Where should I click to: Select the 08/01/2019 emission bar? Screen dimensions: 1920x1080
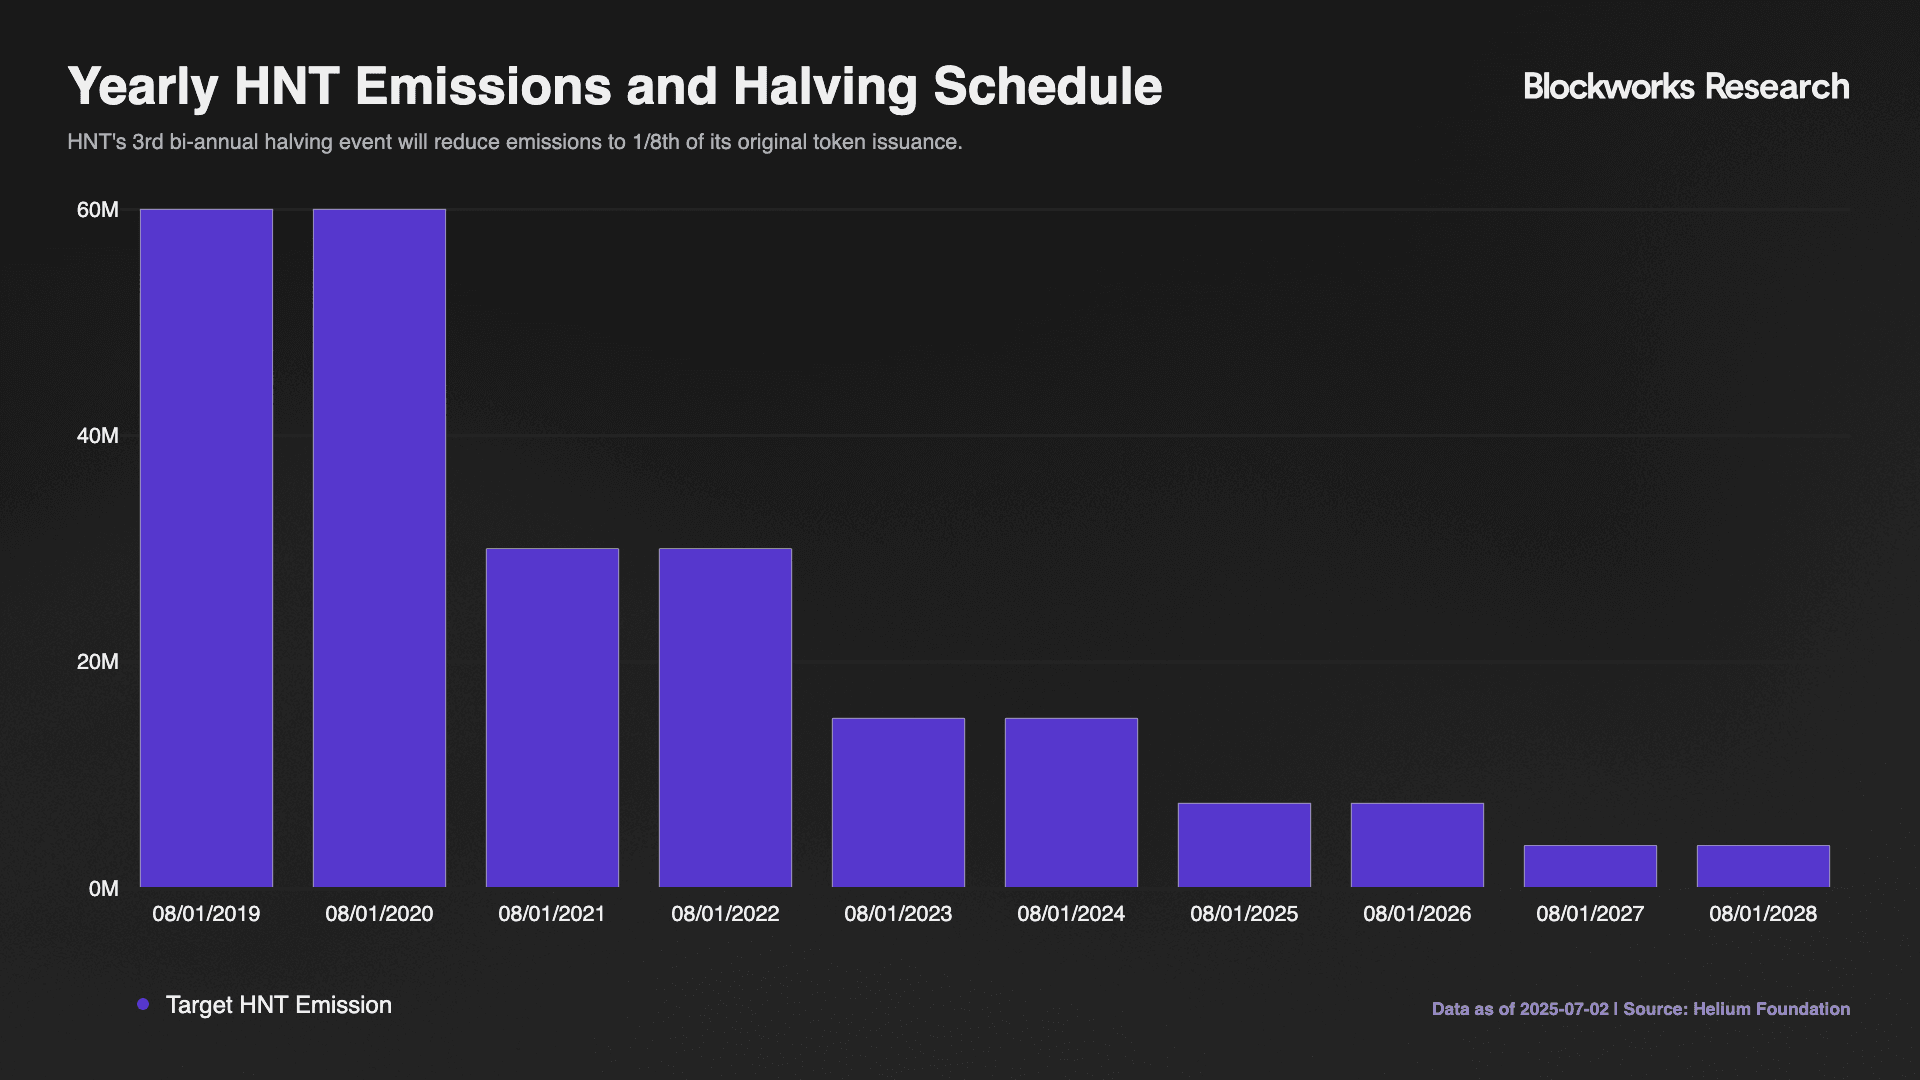pyautogui.click(x=206, y=548)
